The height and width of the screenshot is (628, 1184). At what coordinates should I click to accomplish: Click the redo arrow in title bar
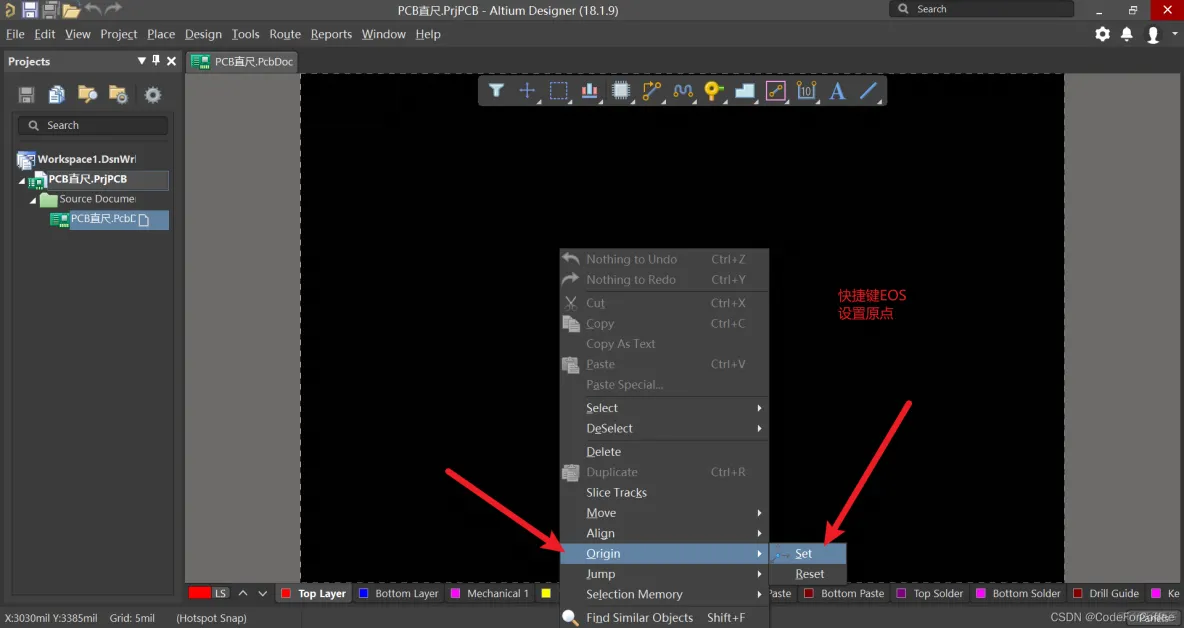tap(113, 9)
